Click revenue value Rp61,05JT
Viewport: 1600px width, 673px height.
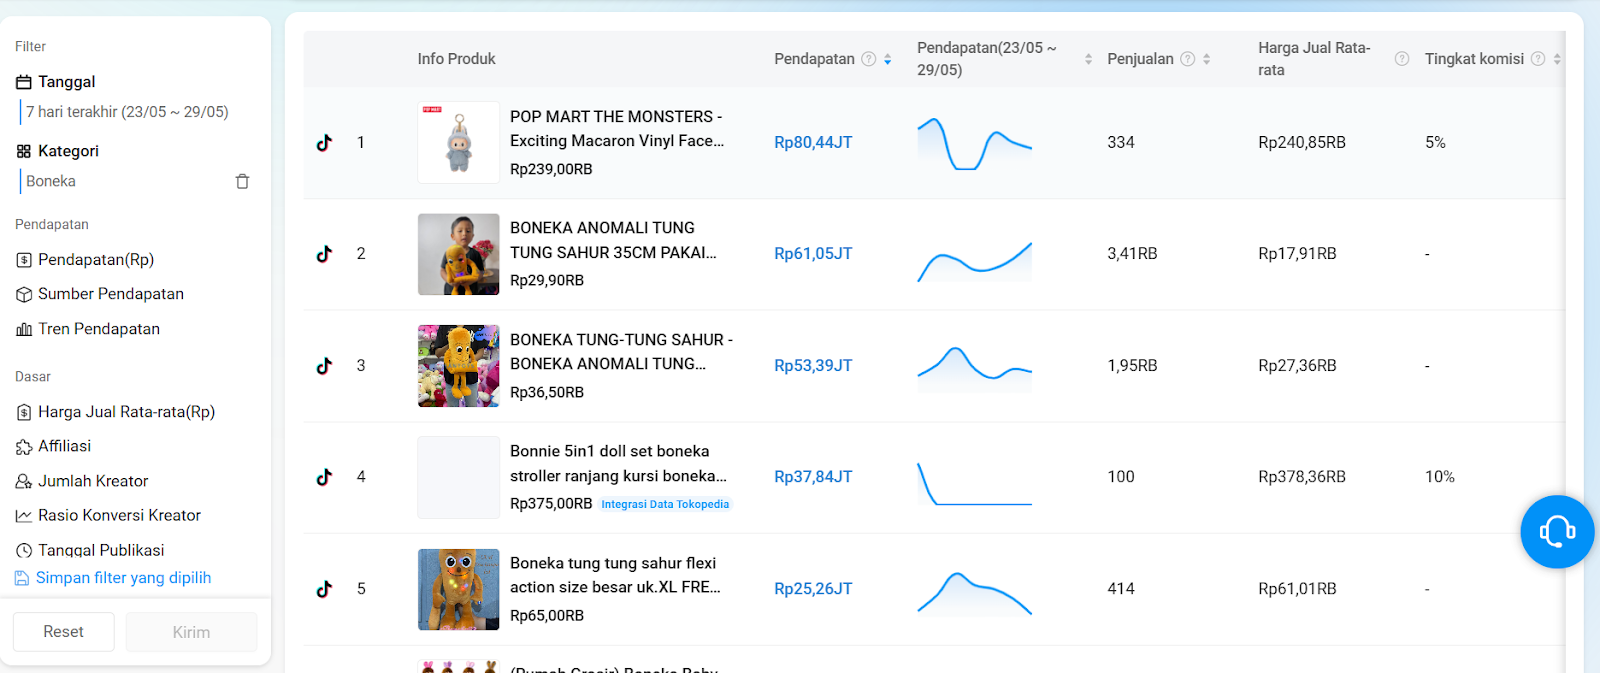813,254
